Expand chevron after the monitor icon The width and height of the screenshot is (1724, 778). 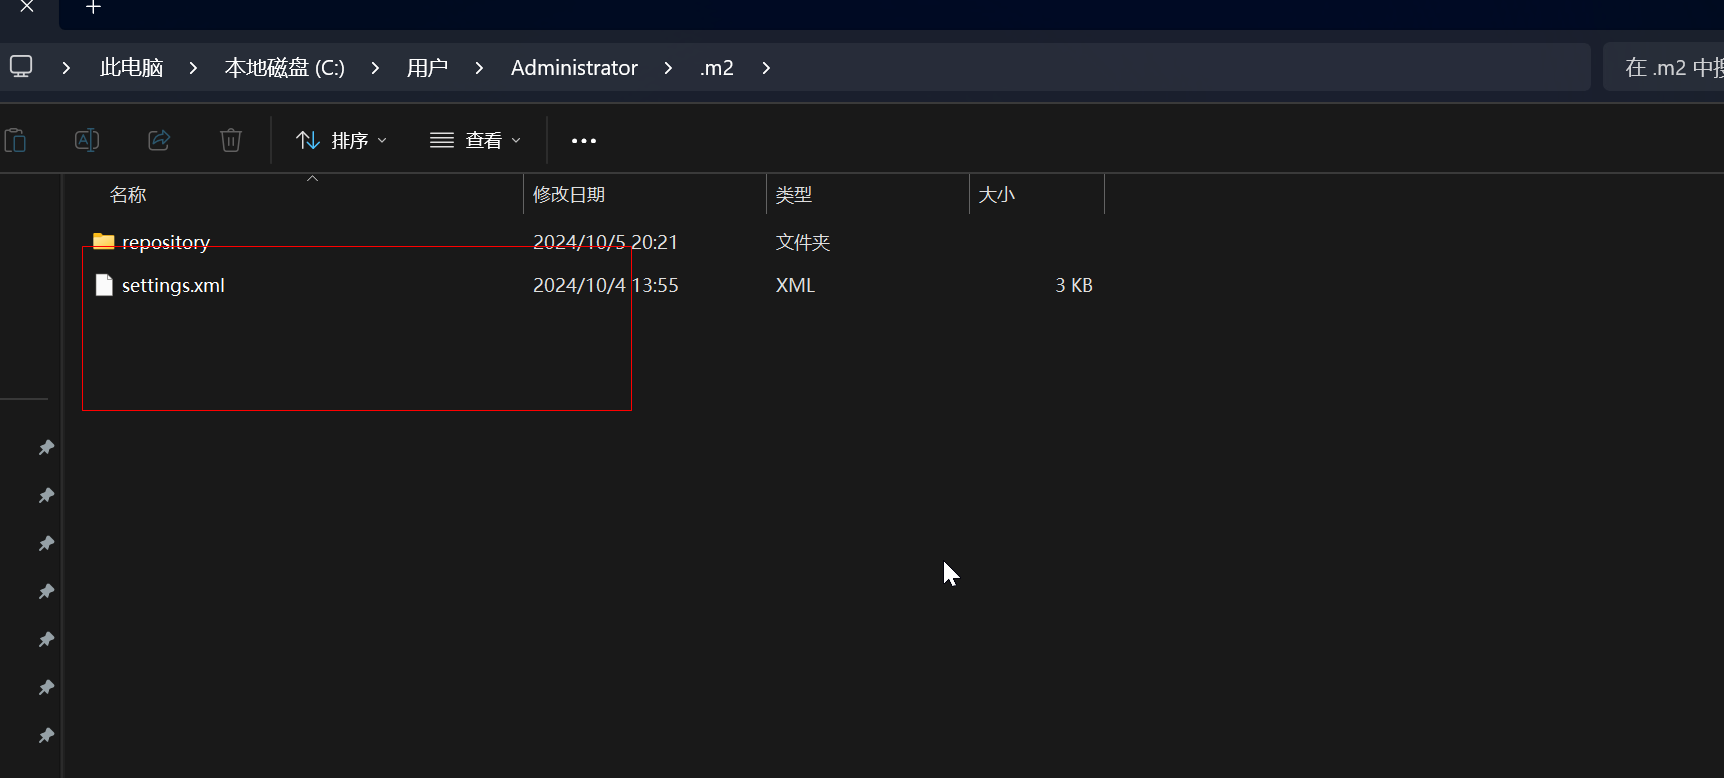pos(66,68)
